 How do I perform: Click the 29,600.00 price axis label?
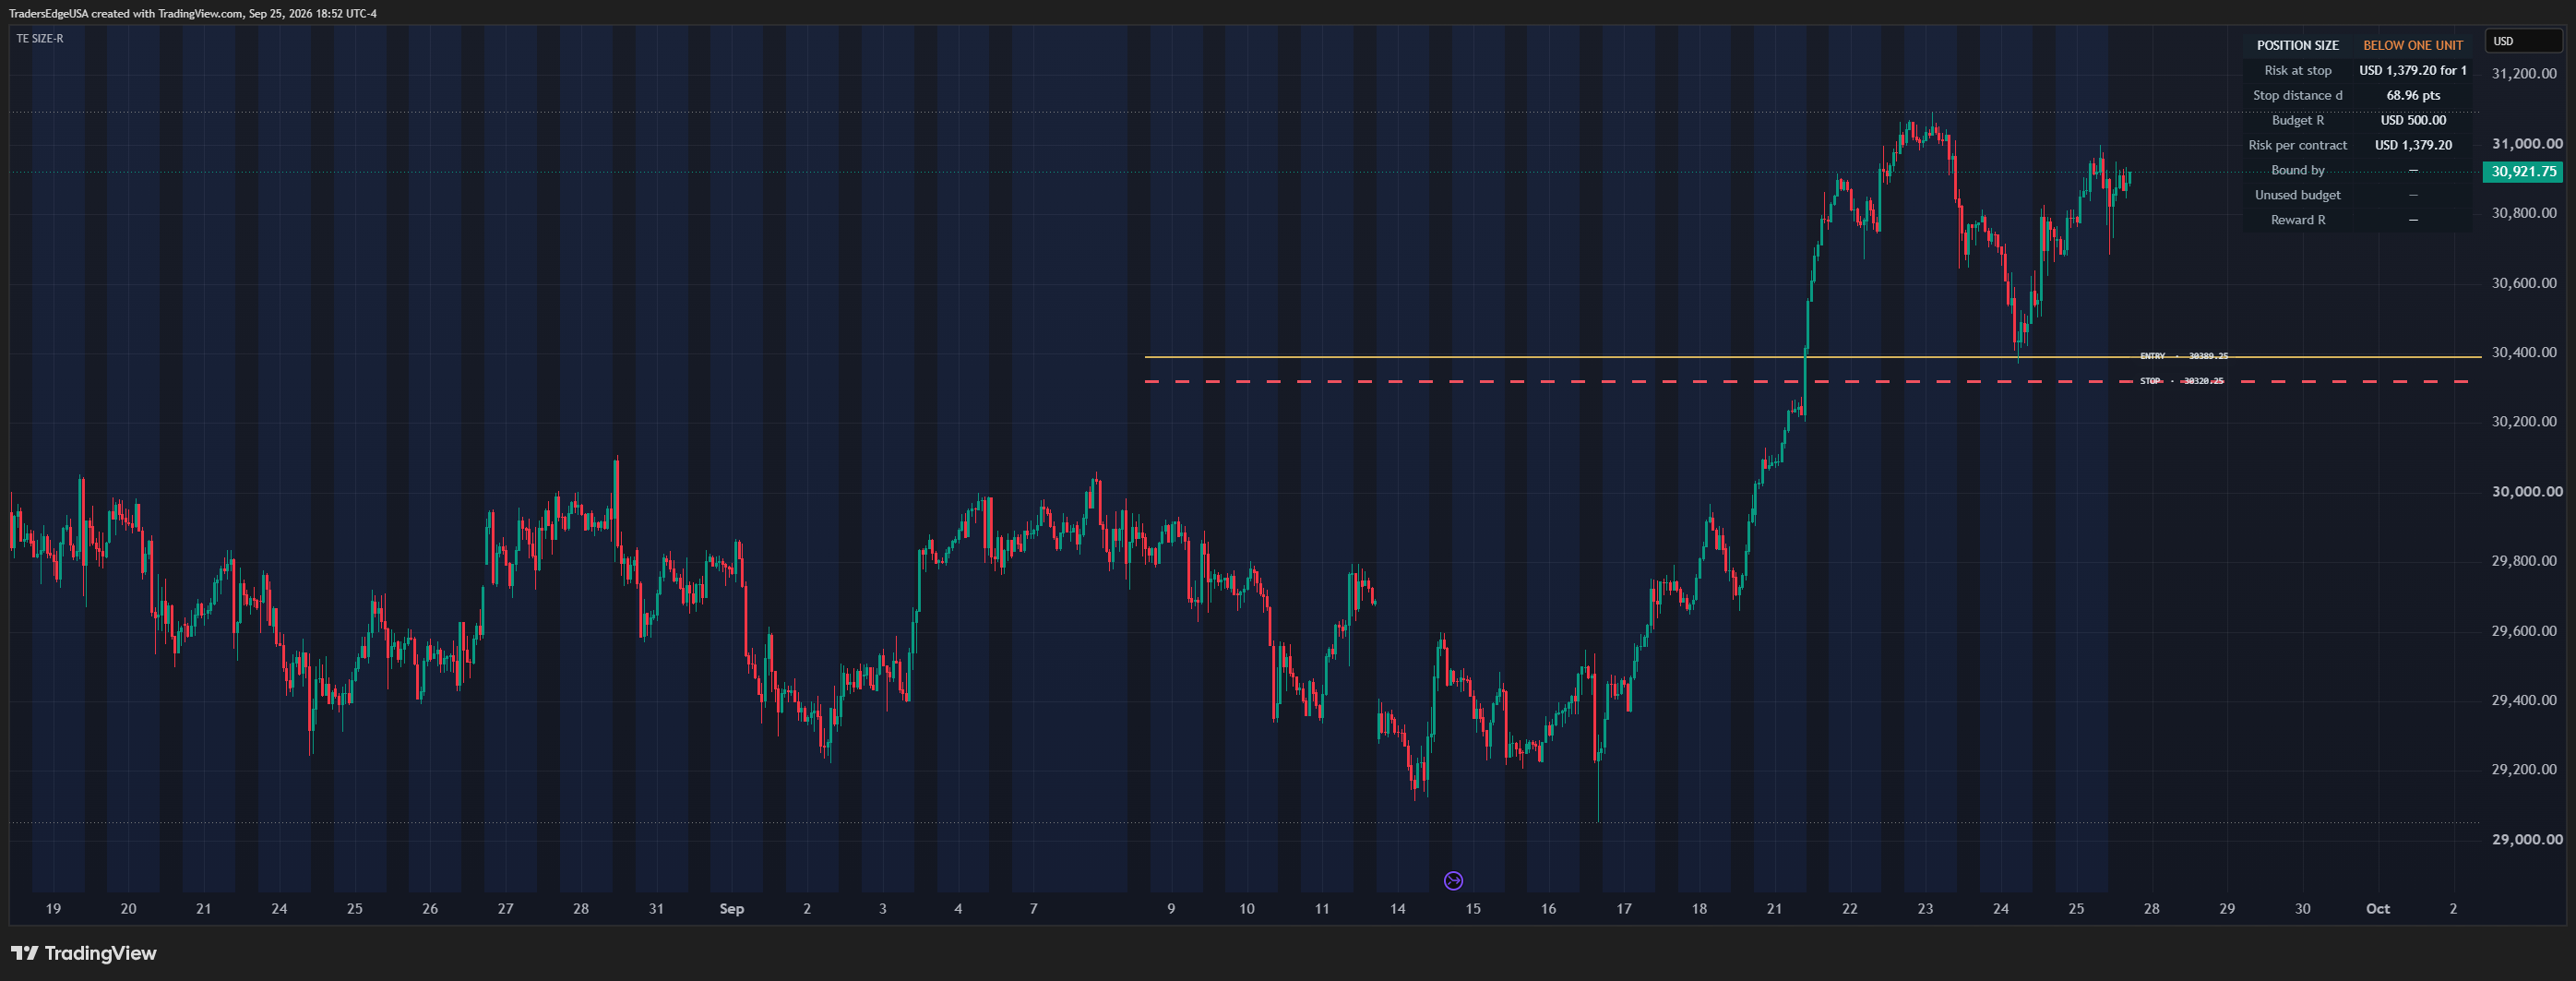(2523, 631)
